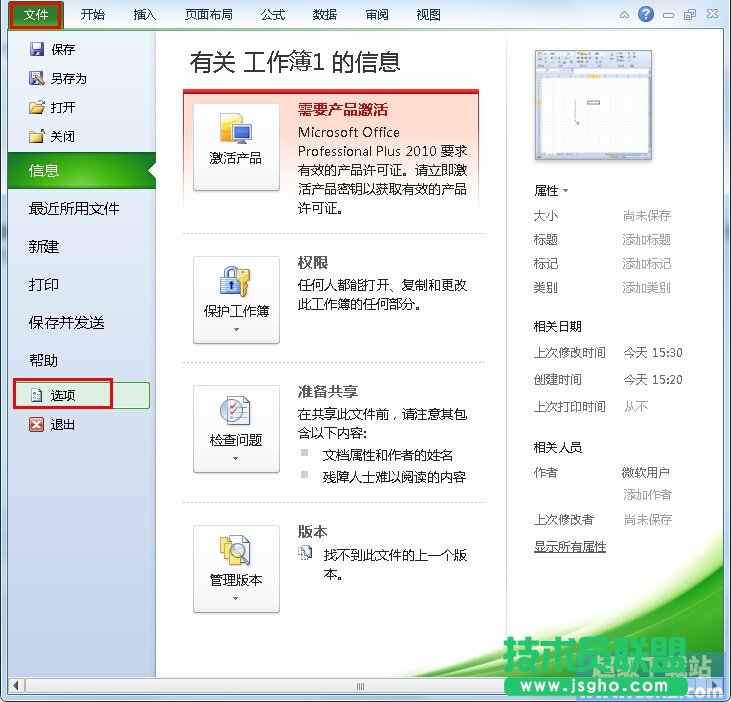Image resolution: width=731 pixels, height=702 pixels.
Task: Click 添加作者 field
Action: click(x=648, y=494)
